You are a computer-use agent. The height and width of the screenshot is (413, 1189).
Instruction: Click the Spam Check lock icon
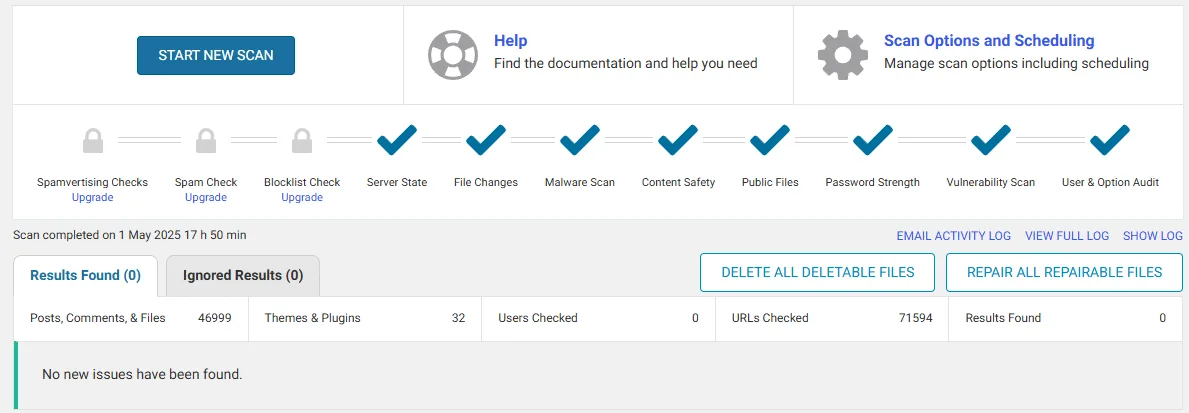tap(205, 140)
